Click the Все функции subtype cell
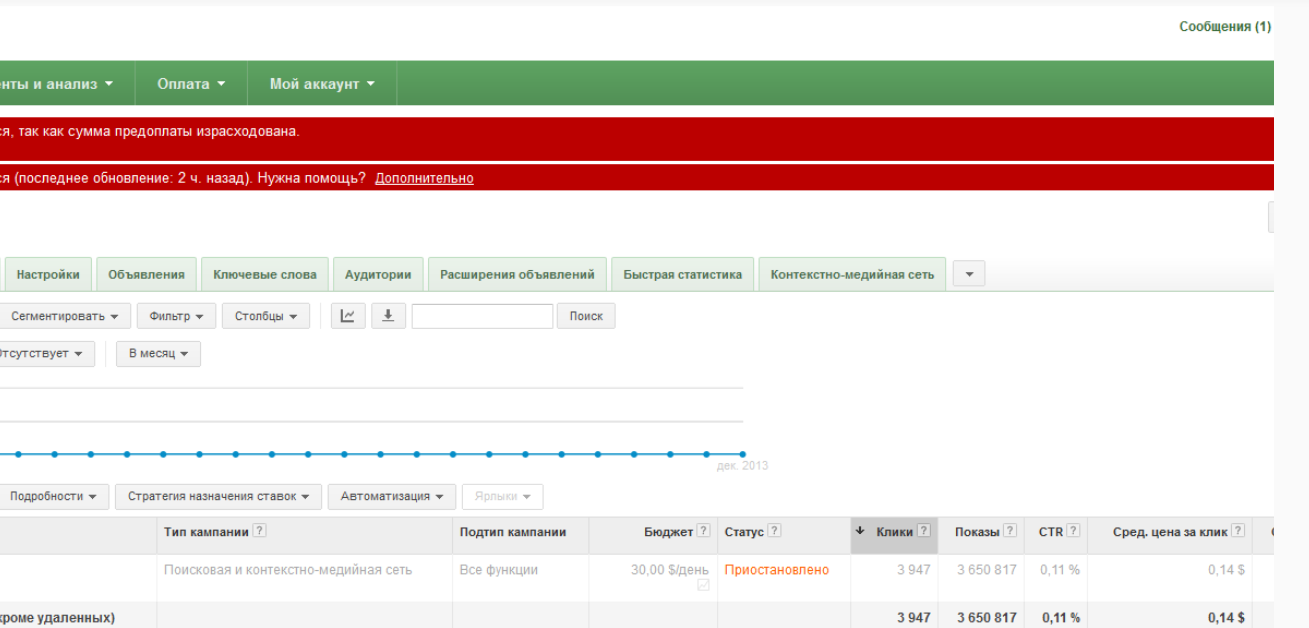This screenshot has height=628, width=1309. coord(499,570)
